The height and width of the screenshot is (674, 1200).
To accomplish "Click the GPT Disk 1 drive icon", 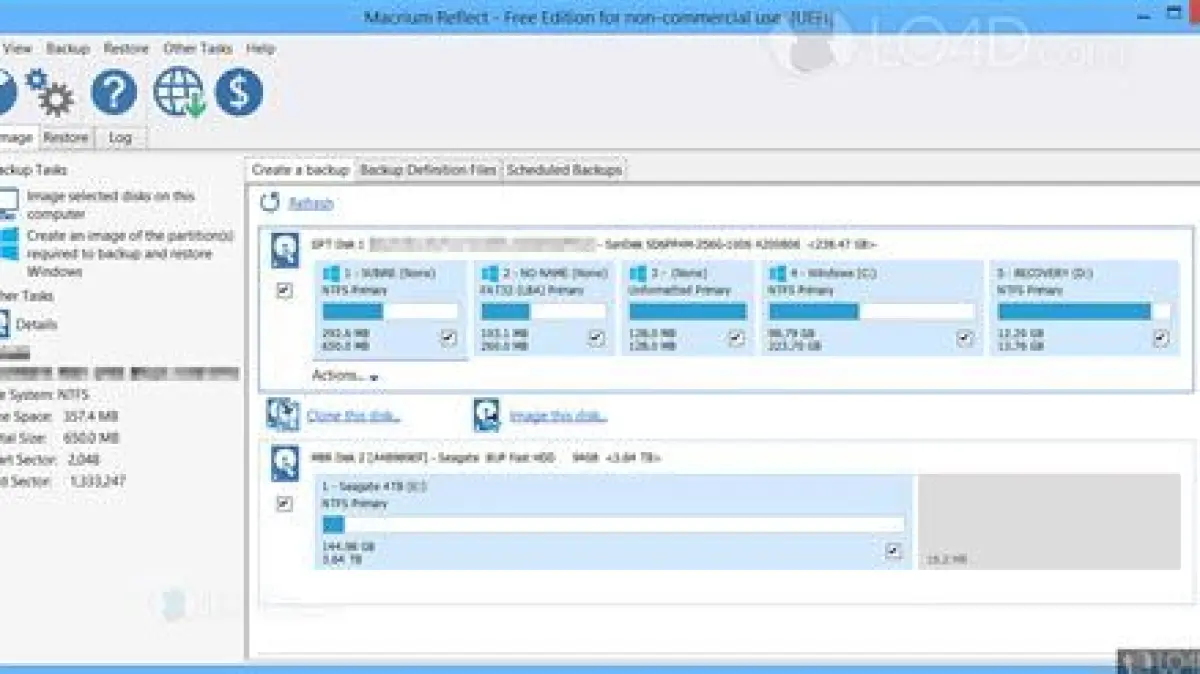I will pyautogui.click(x=285, y=252).
